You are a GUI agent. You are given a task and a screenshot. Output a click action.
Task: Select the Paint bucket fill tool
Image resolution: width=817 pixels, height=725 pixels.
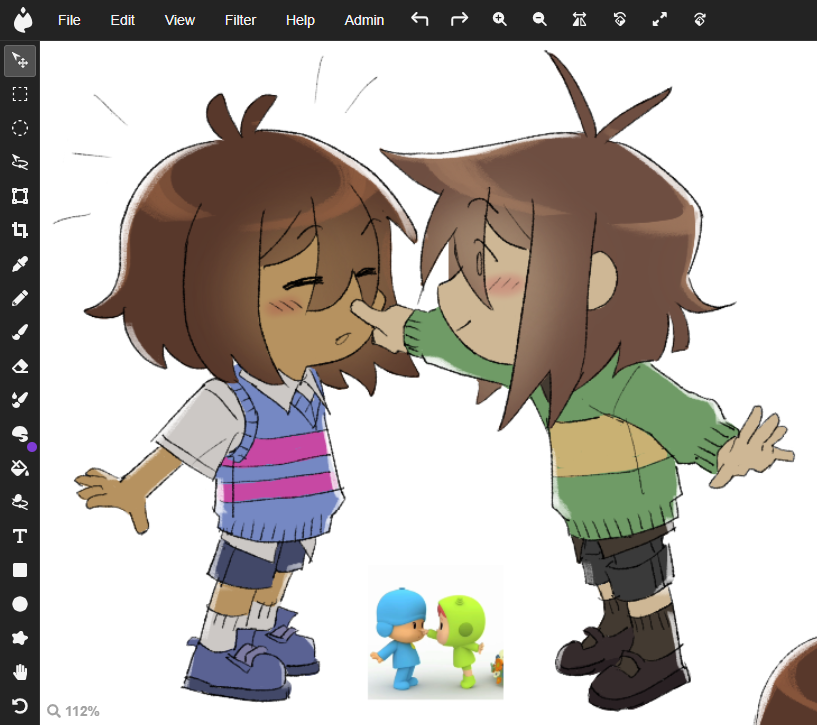click(20, 468)
